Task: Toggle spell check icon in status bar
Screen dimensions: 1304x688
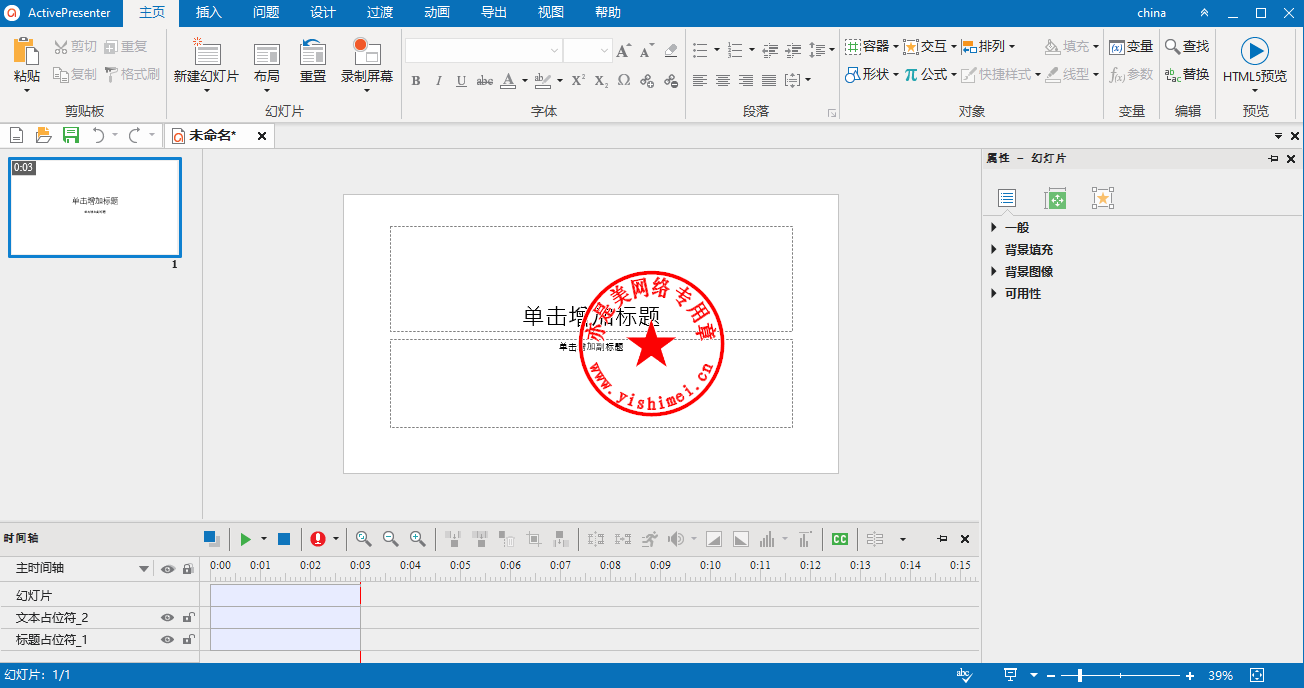Action: pyautogui.click(x=964, y=675)
